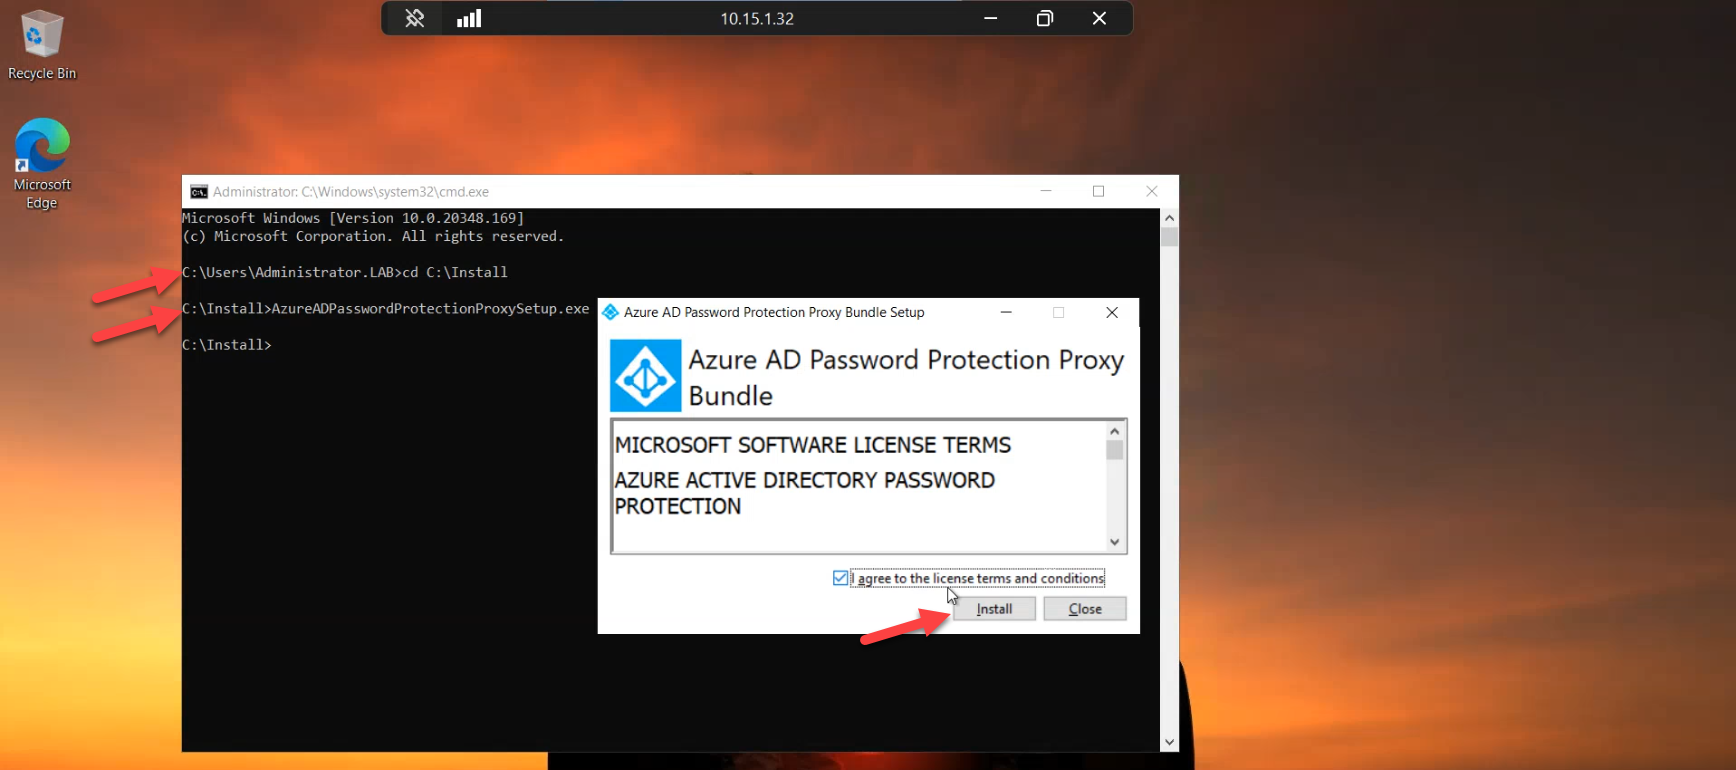Click the Close button in the setup dialog

pos(1085,609)
